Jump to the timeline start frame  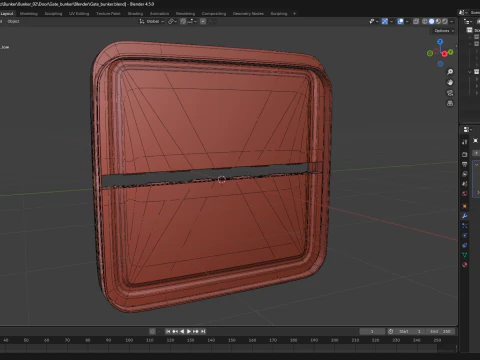tap(168, 331)
